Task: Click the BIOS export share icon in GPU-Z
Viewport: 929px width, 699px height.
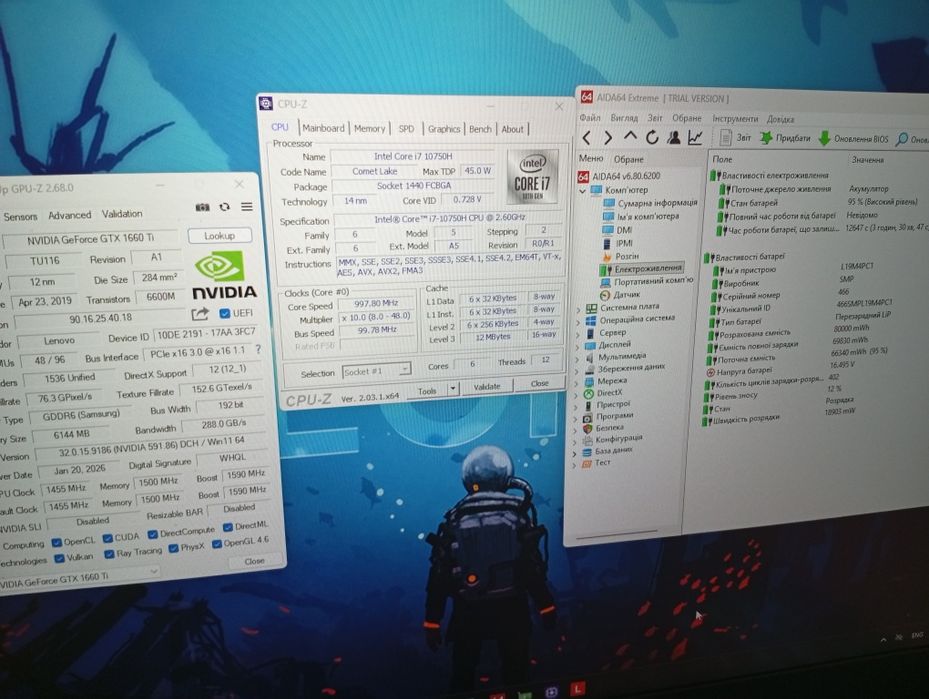Action: click(x=200, y=313)
